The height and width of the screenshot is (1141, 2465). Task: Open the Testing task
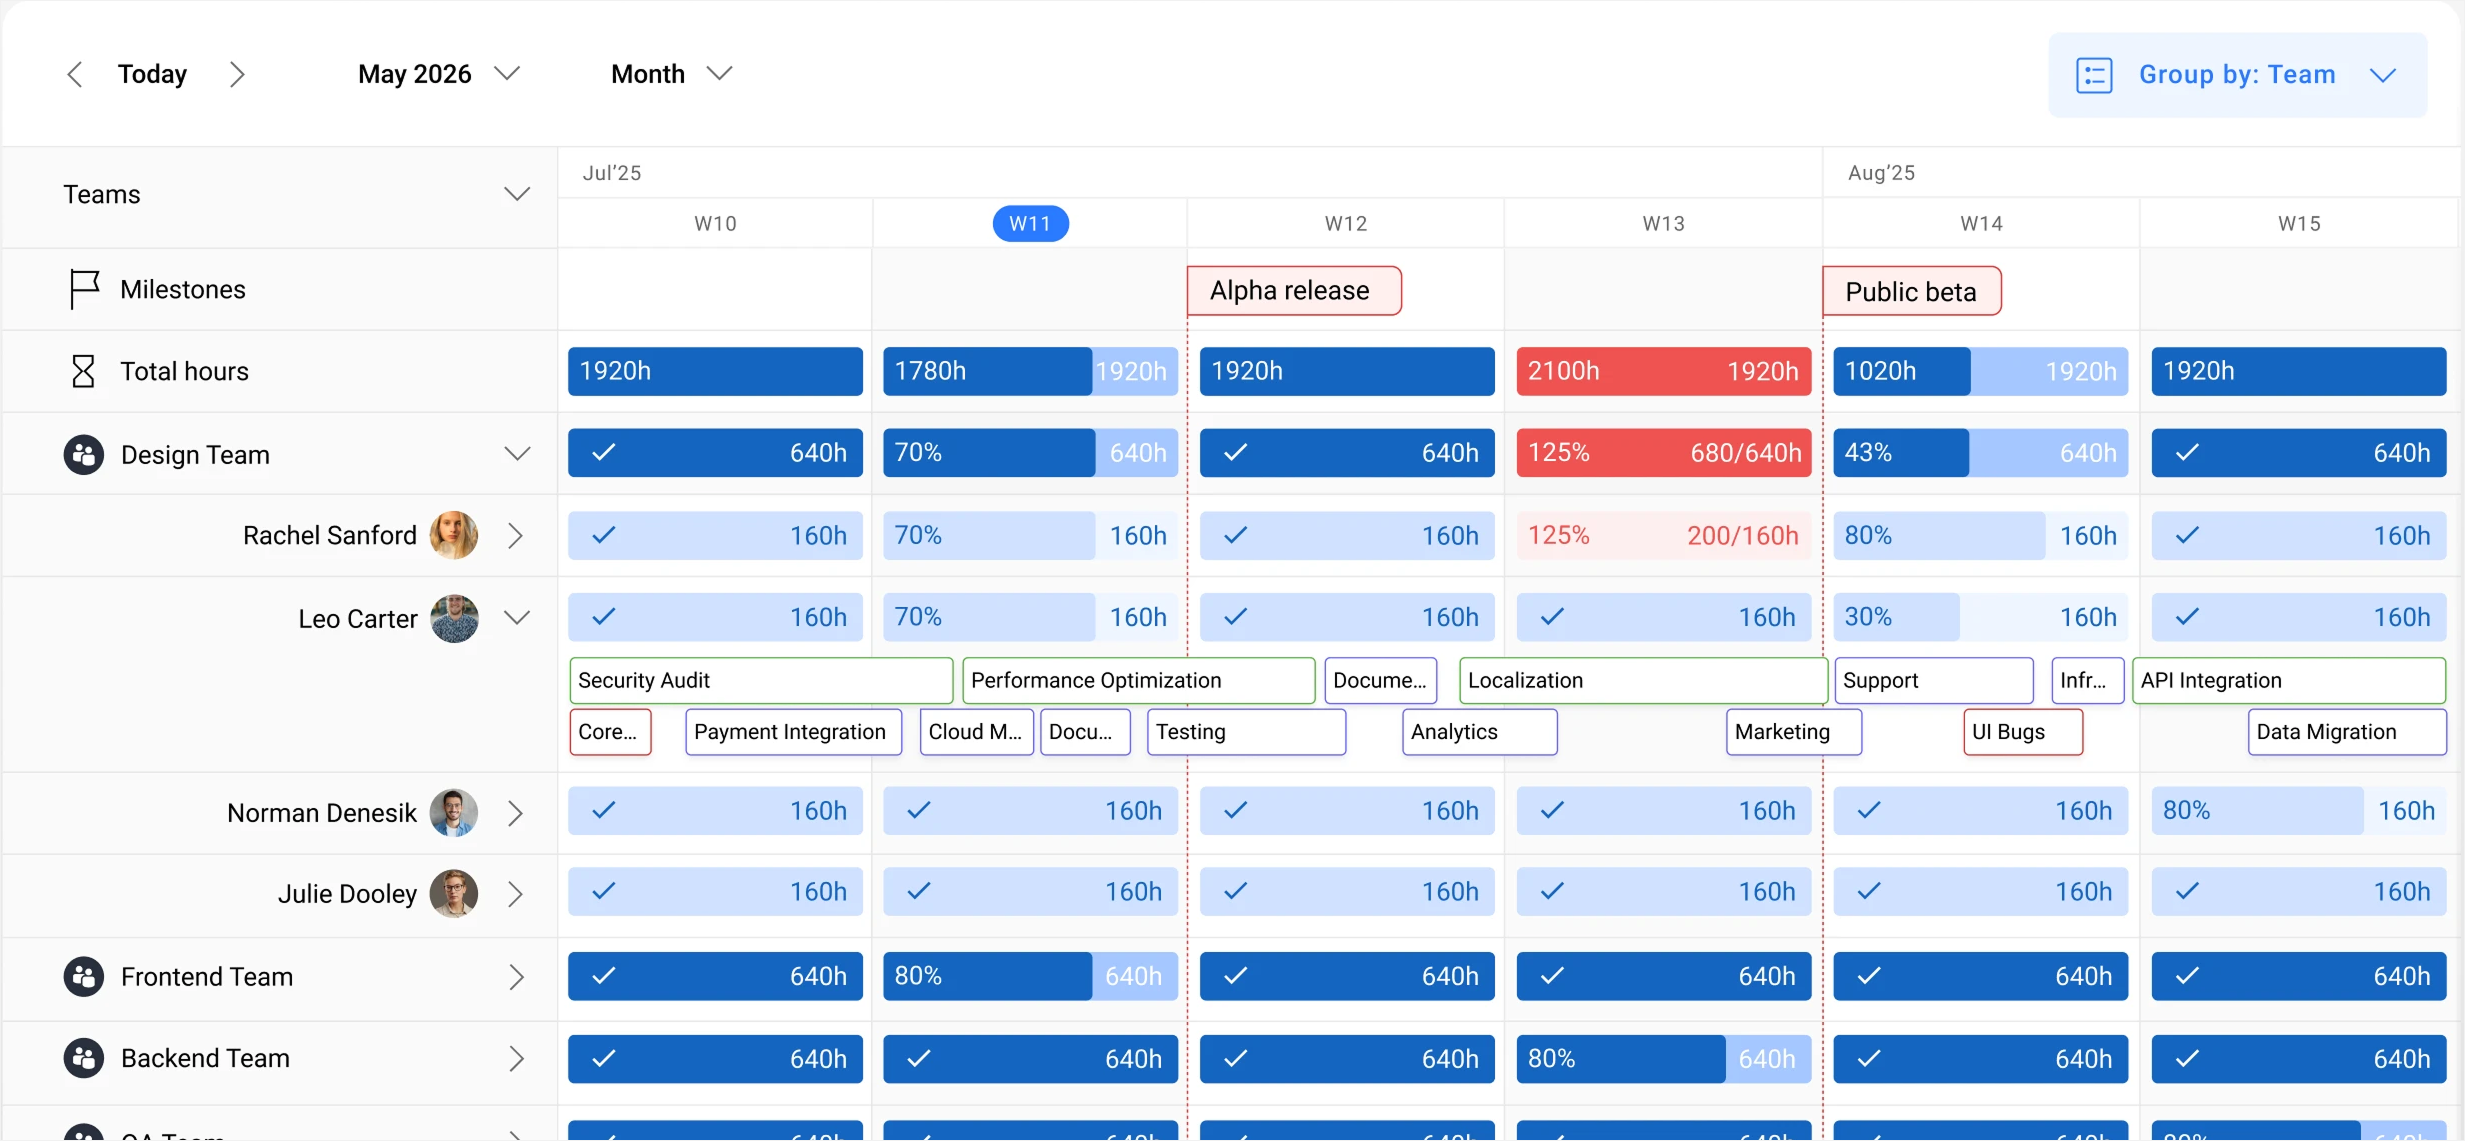[x=1246, y=732]
